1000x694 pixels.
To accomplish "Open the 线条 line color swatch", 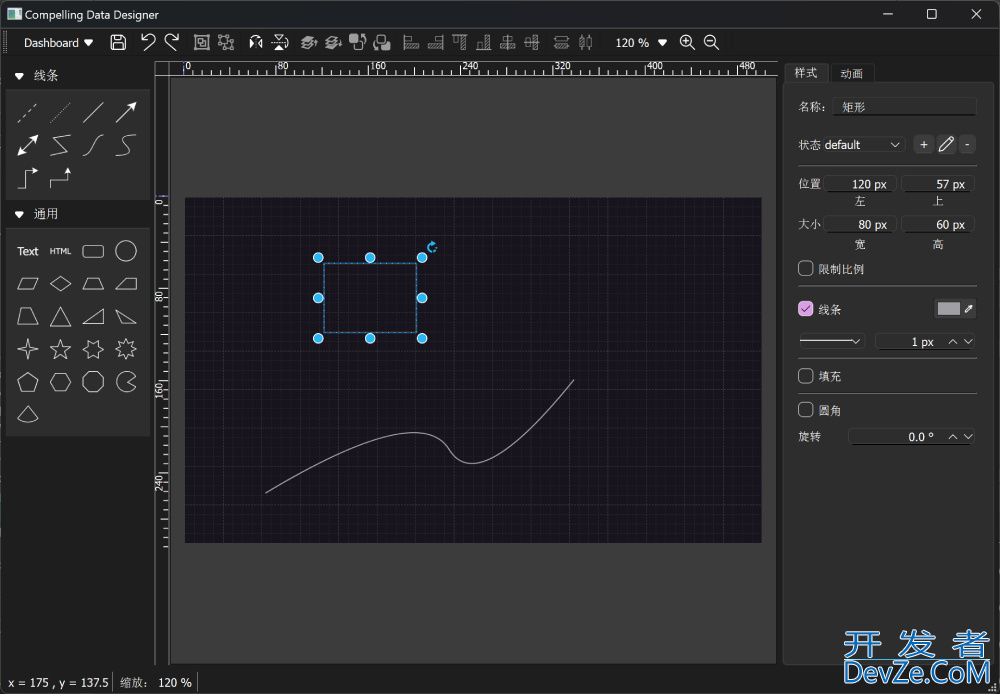I will coord(948,309).
